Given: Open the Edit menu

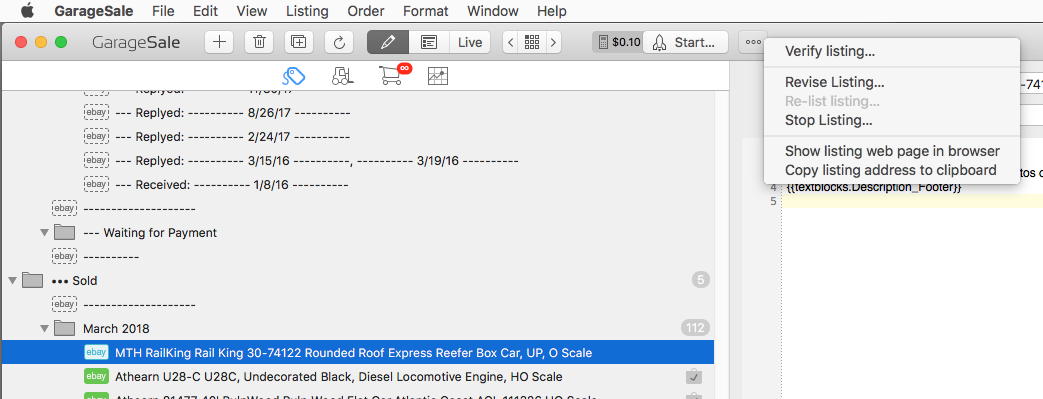Looking at the screenshot, I should pyautogui.click(x=206, y=11).
